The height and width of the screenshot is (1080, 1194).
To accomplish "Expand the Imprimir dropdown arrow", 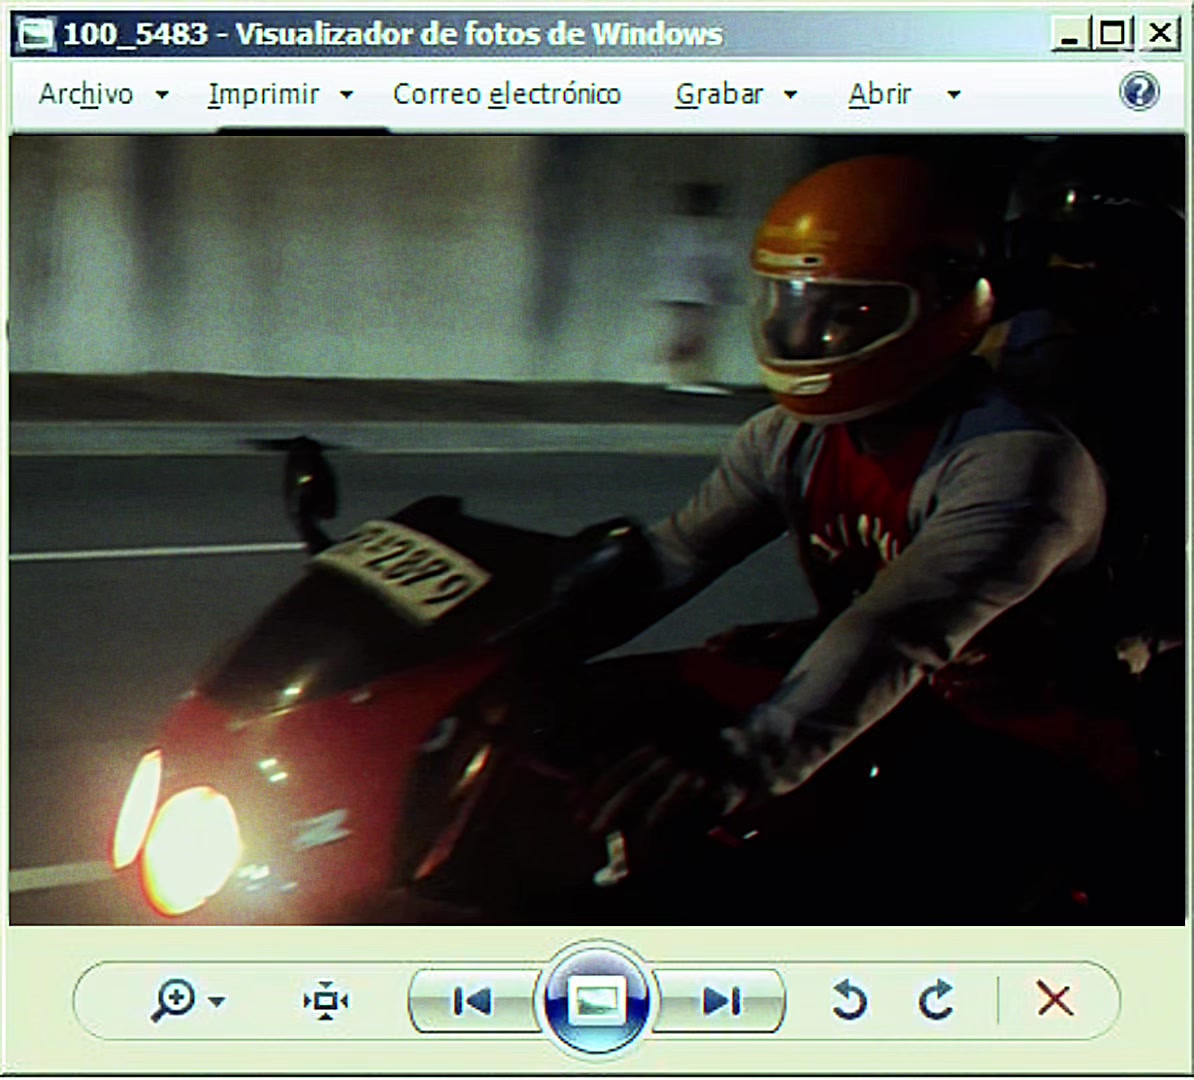I will (x=346, y=95).
